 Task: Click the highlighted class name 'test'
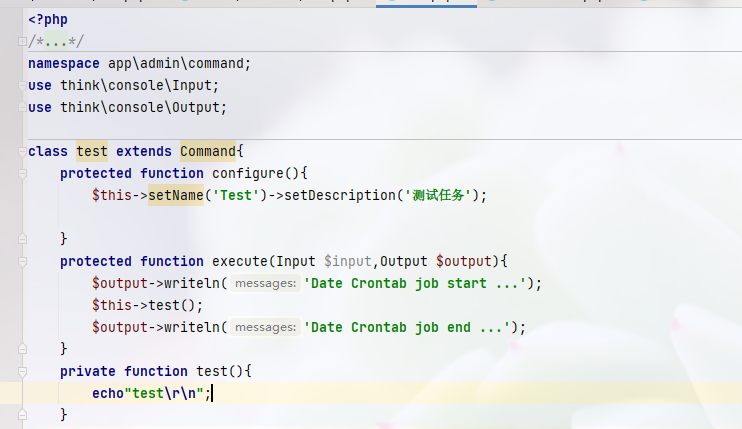(x=92, y=151)
